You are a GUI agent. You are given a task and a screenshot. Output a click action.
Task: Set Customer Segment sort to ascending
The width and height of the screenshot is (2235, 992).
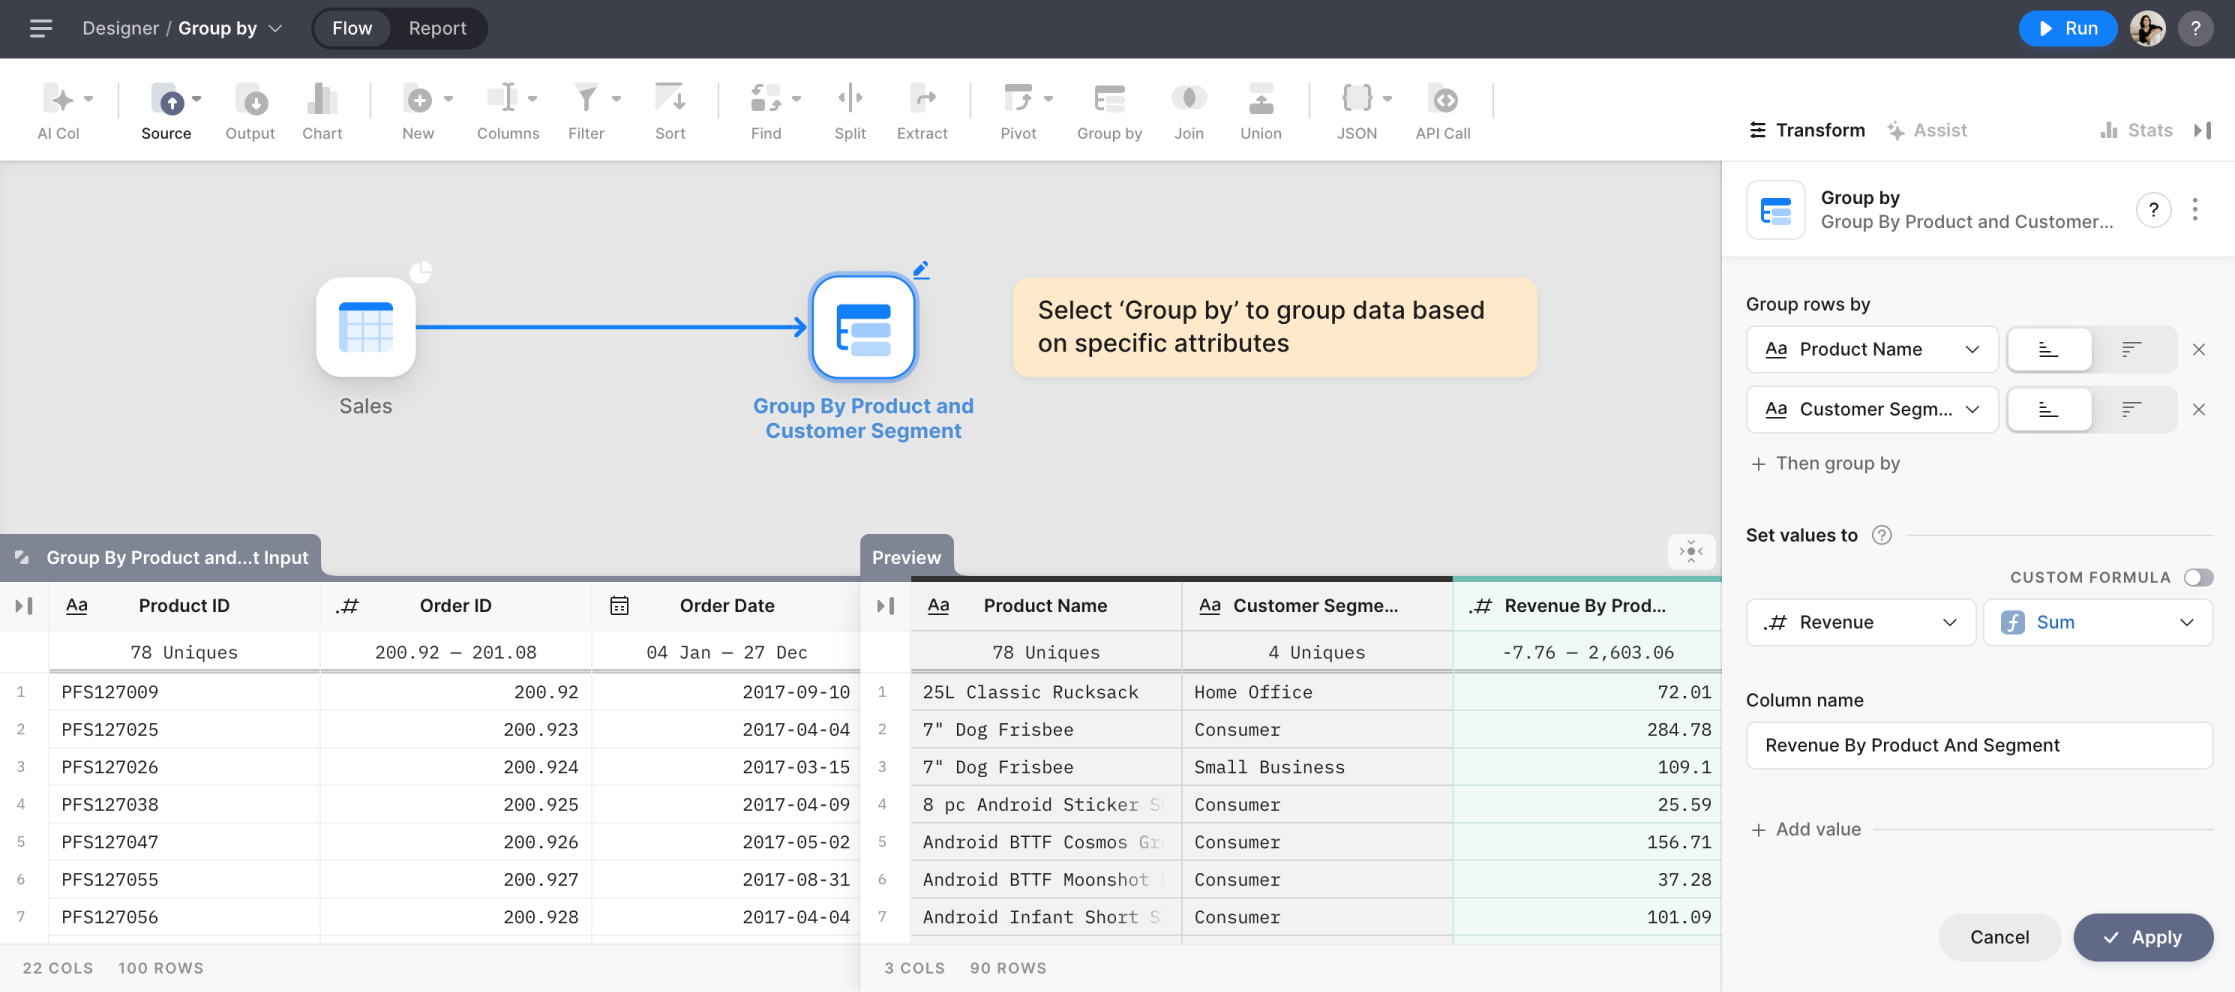click(x=2049, y=410)
